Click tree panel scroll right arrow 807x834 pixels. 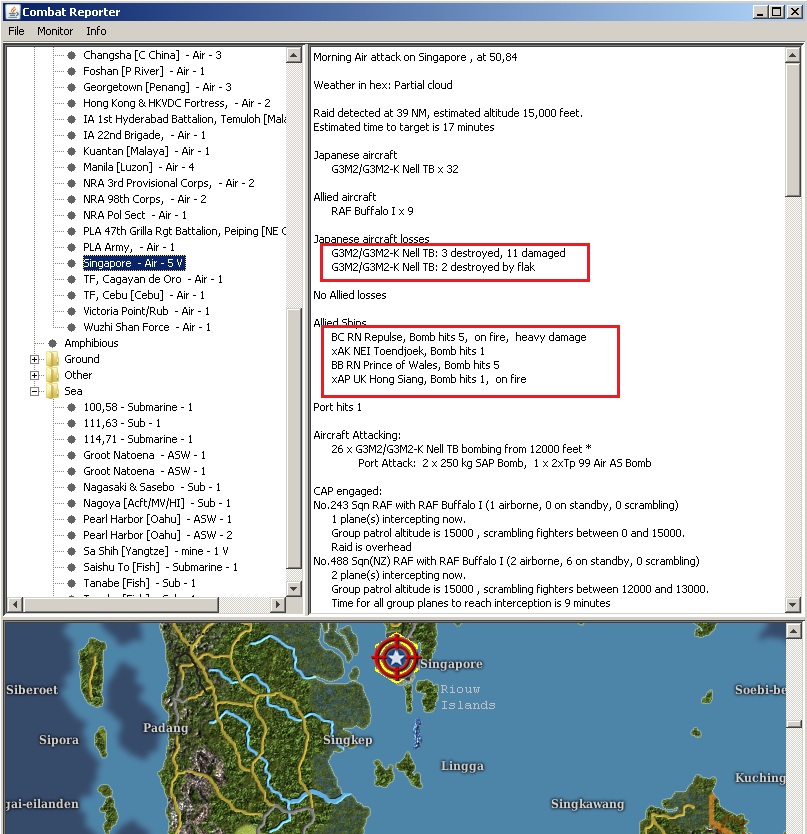pos(277,604)
